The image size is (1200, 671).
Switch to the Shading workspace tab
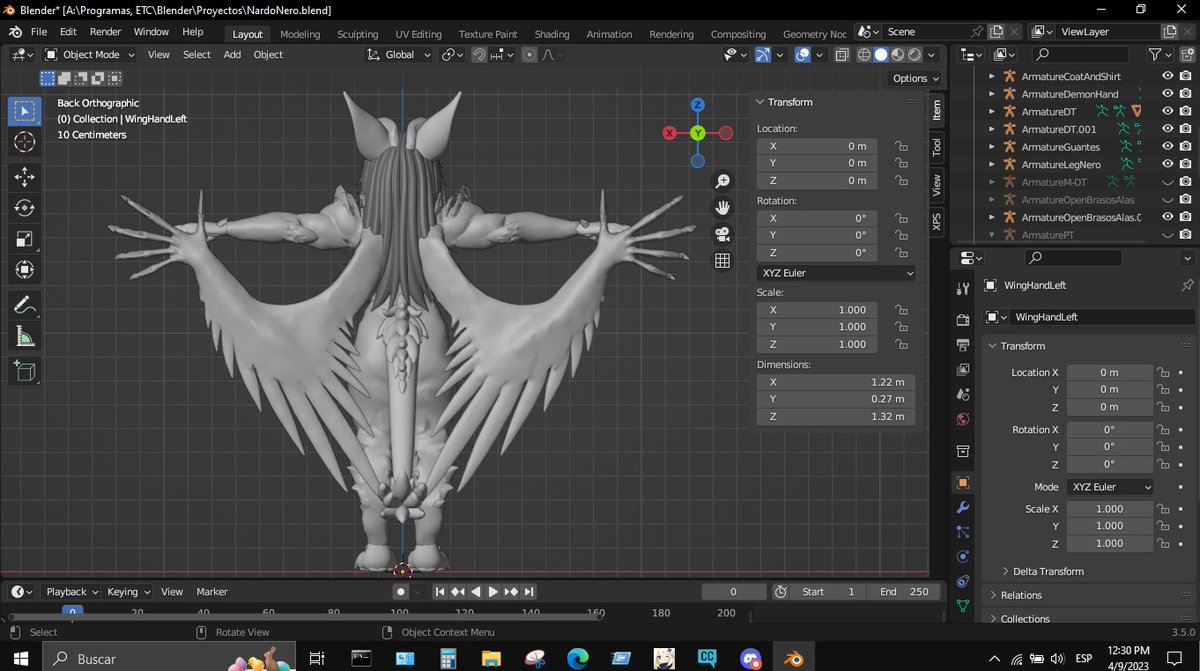(552, 34)
